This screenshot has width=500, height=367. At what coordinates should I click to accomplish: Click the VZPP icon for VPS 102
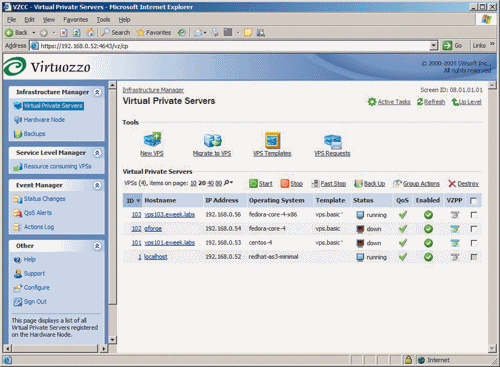tap(455, 229)
